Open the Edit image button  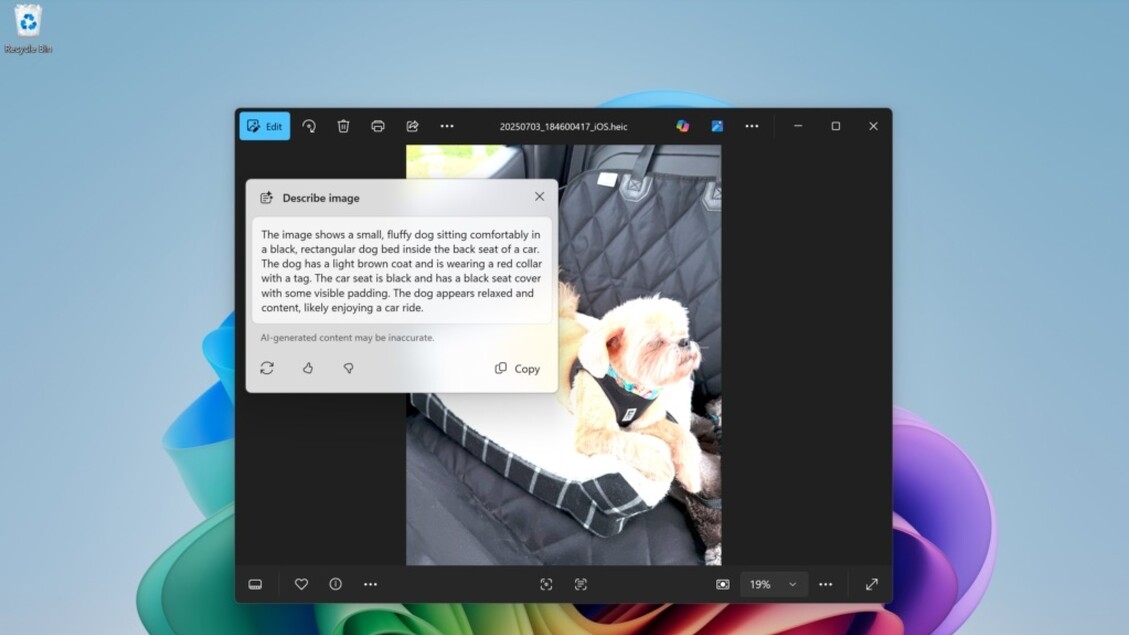[265, 126]
